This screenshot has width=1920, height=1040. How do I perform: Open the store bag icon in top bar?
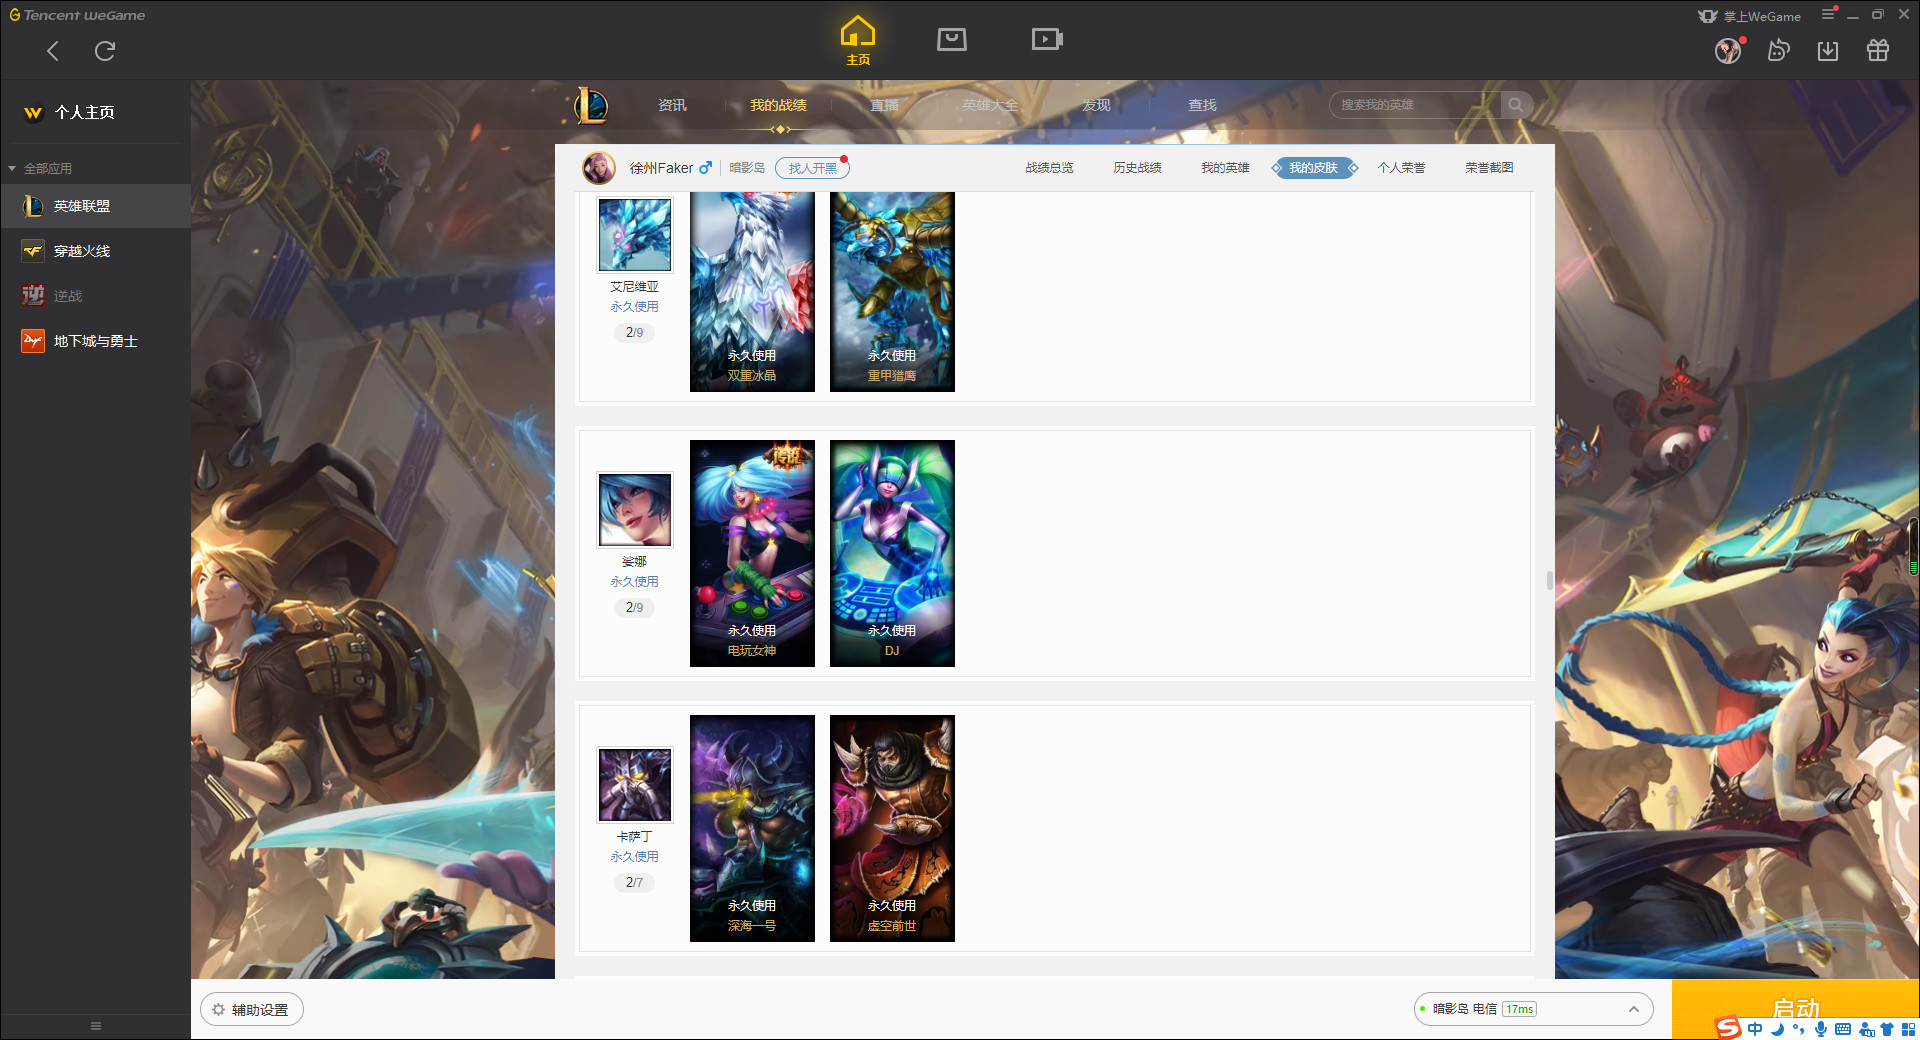coord(952,40)
